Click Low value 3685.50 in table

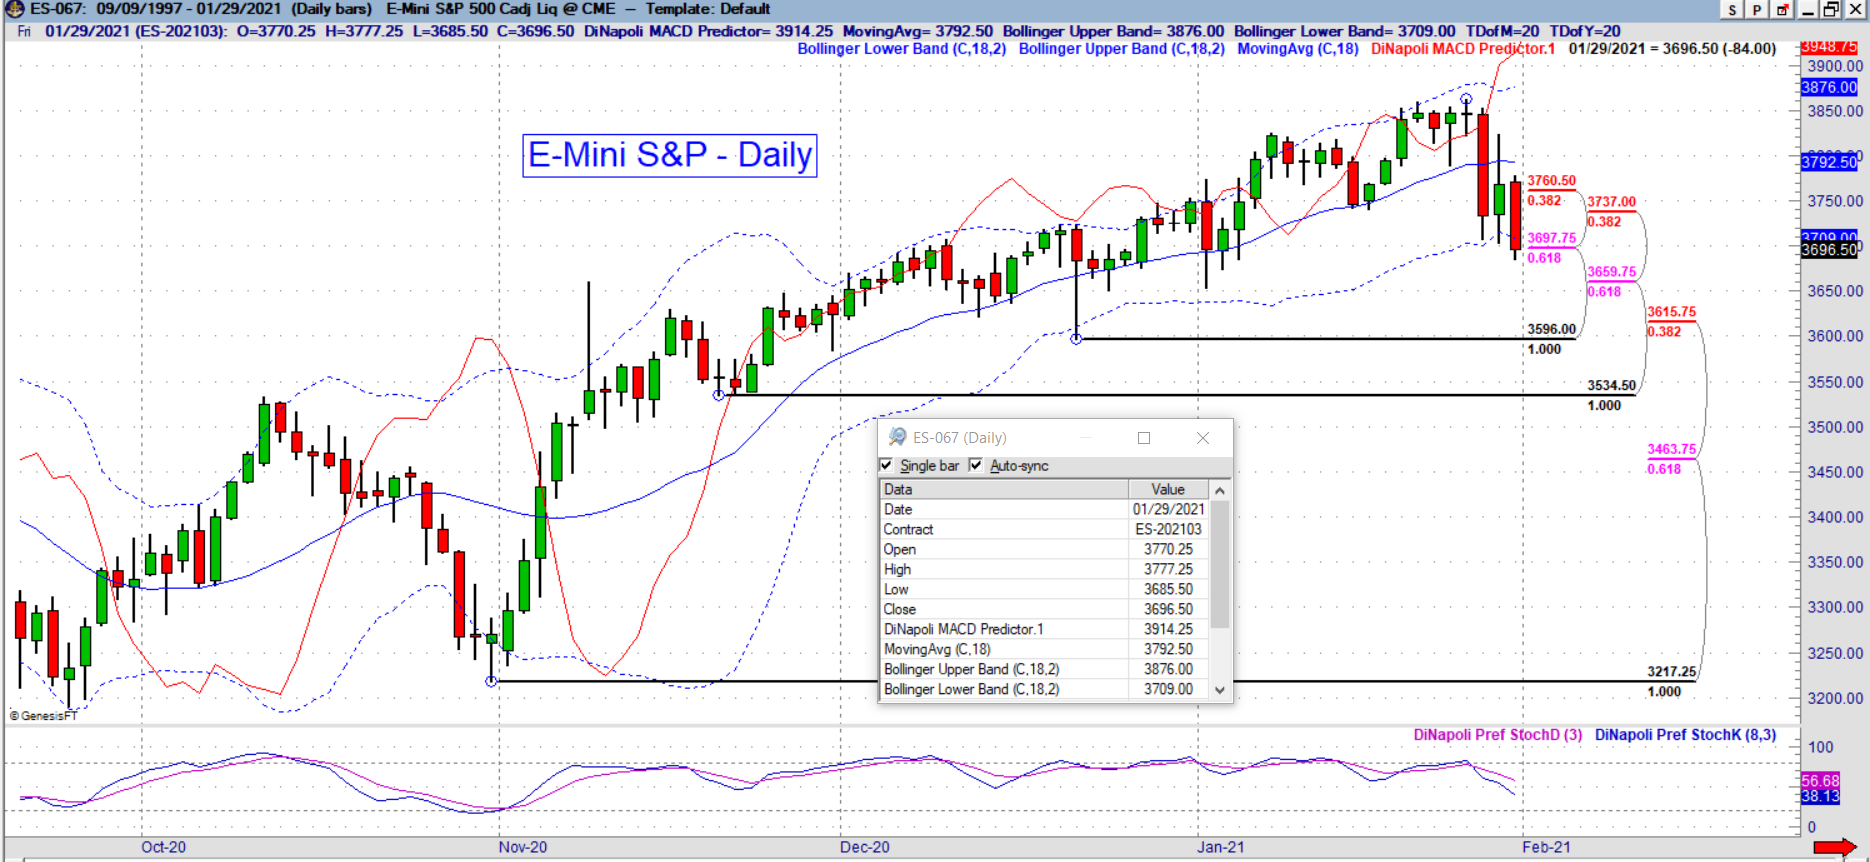coord(1168,589)
